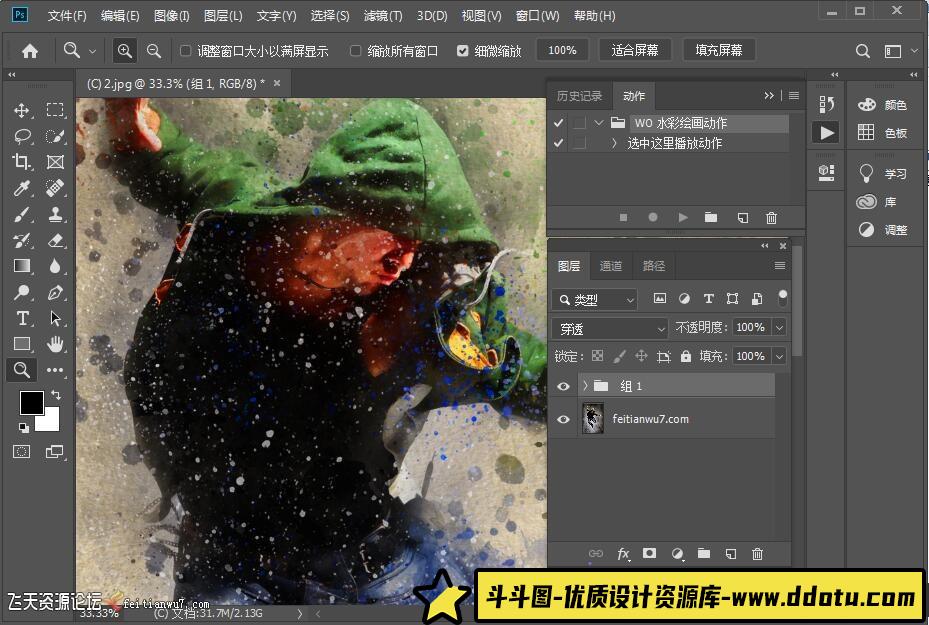Viewport: 929px width, 625px height.
Task: Switch to the 历史记录 tab
Action: click(579, 96)
